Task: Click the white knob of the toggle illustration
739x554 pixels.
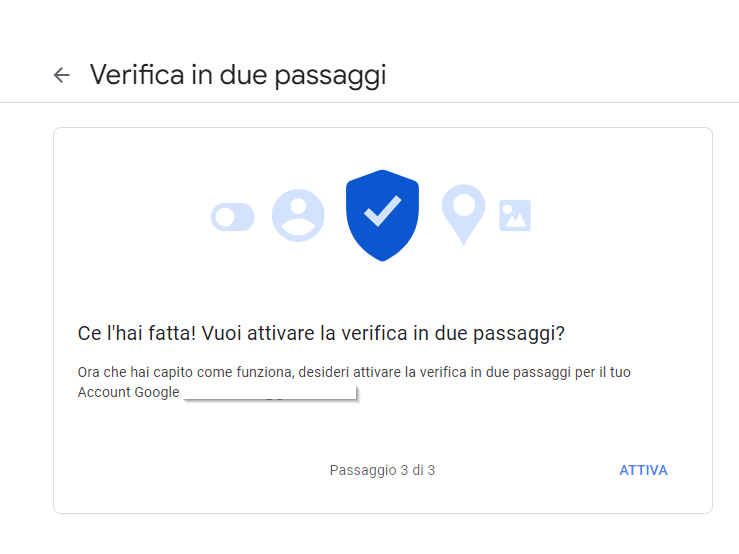Action: 225,217
